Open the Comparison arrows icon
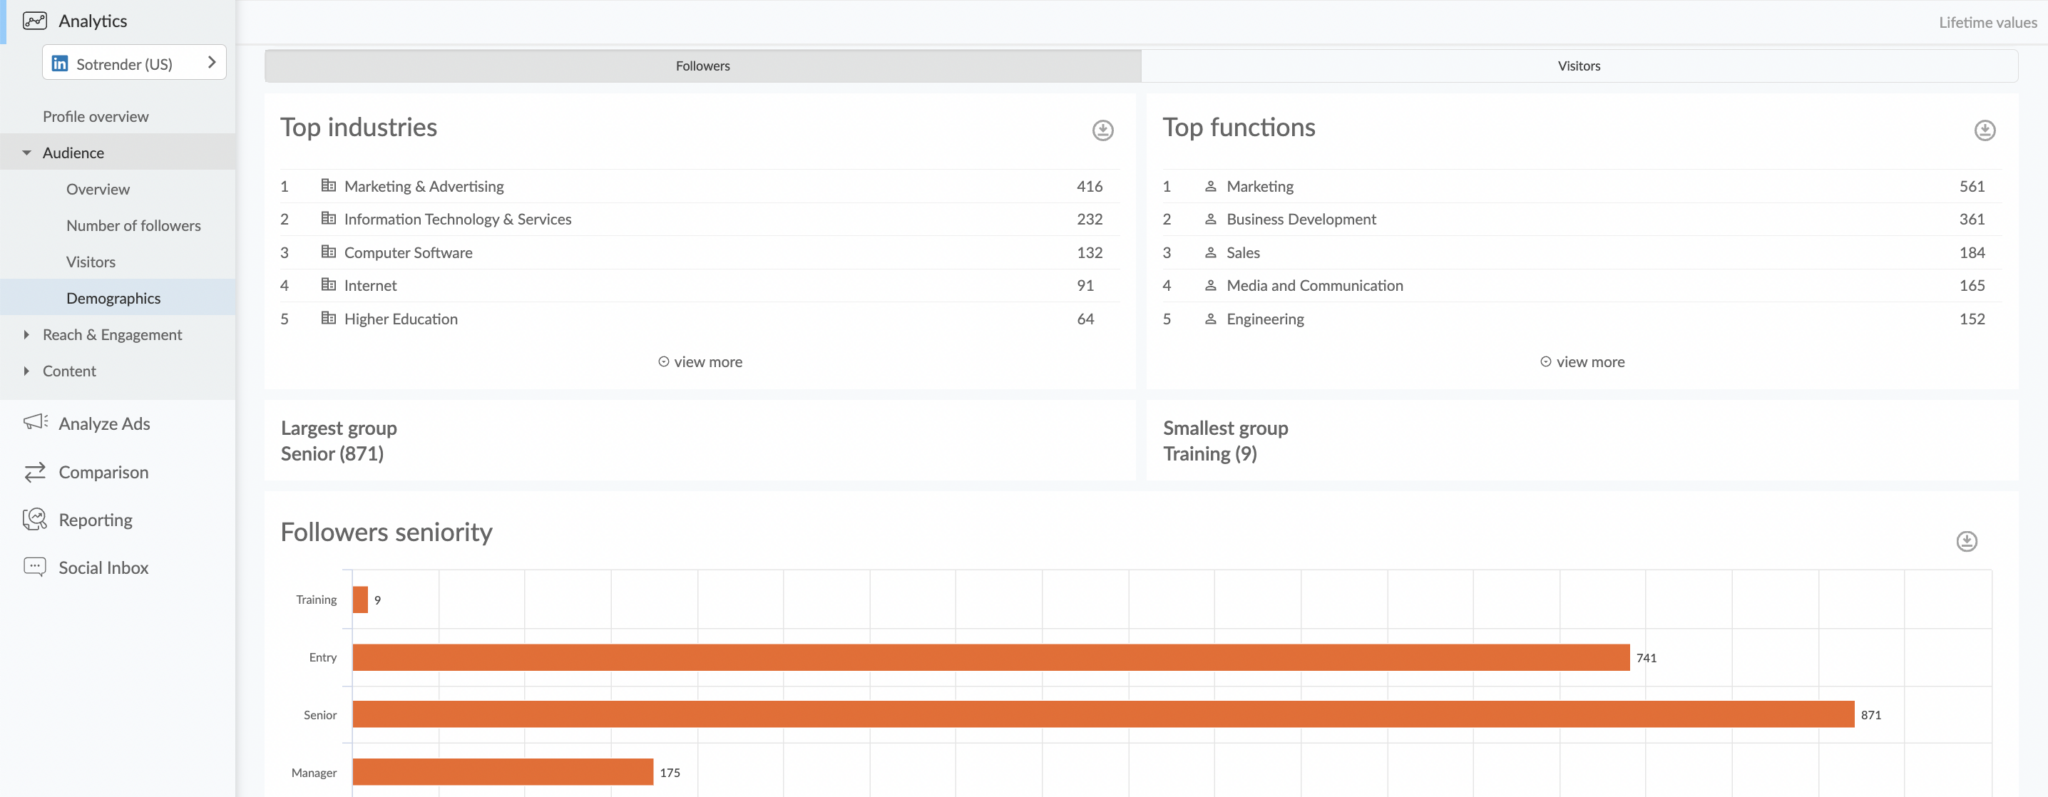 (35, 472)
